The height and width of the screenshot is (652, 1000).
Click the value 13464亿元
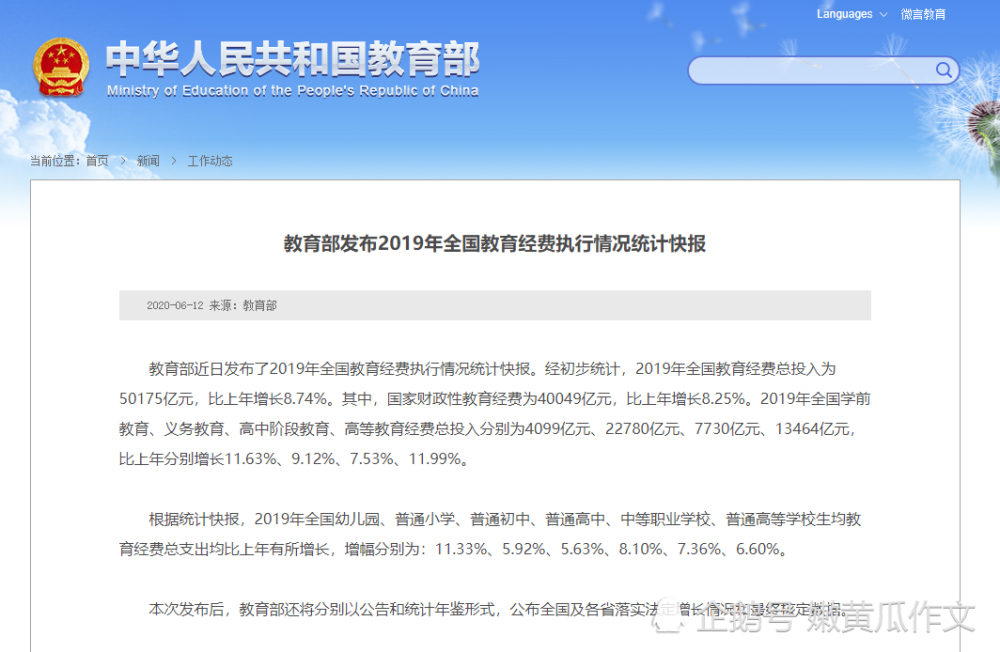pyautogui.click(x=812, y=429)
